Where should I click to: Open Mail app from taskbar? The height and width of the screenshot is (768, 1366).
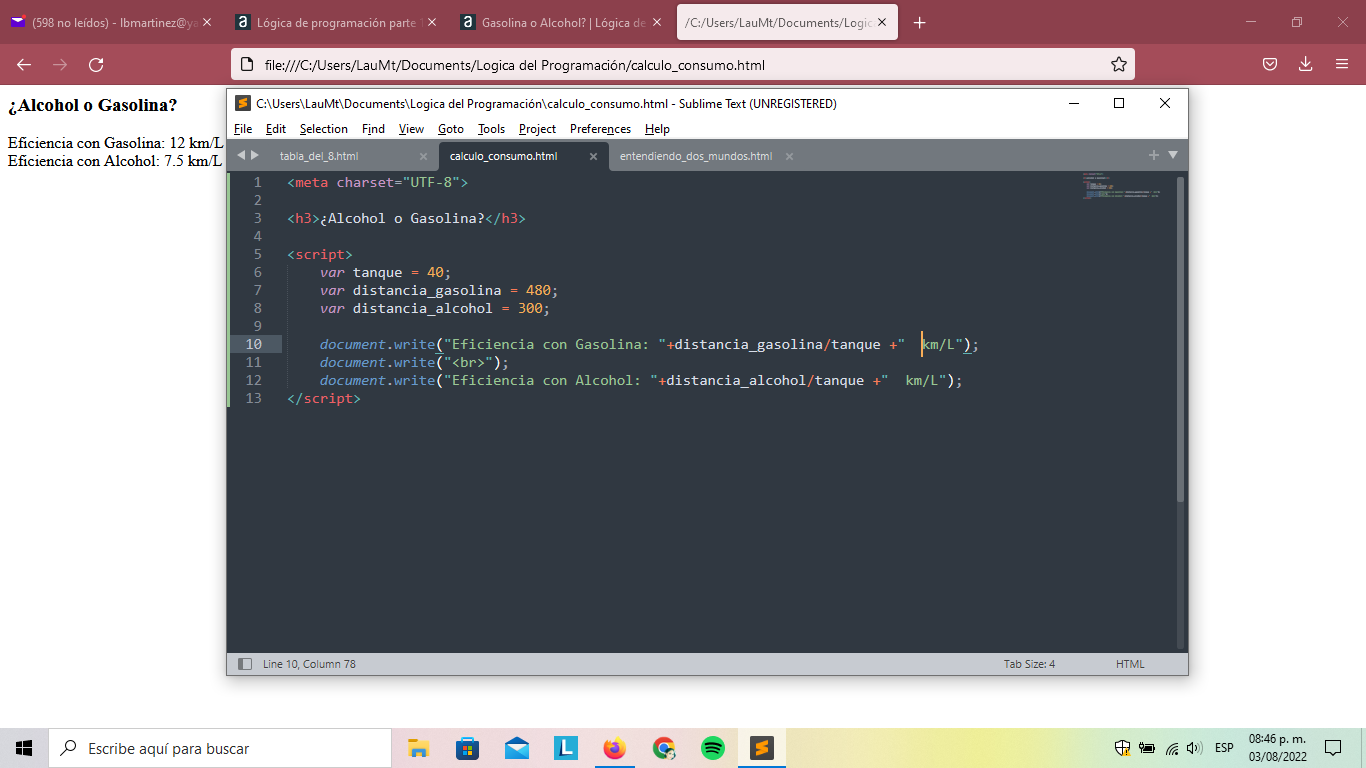pos(516,748)
